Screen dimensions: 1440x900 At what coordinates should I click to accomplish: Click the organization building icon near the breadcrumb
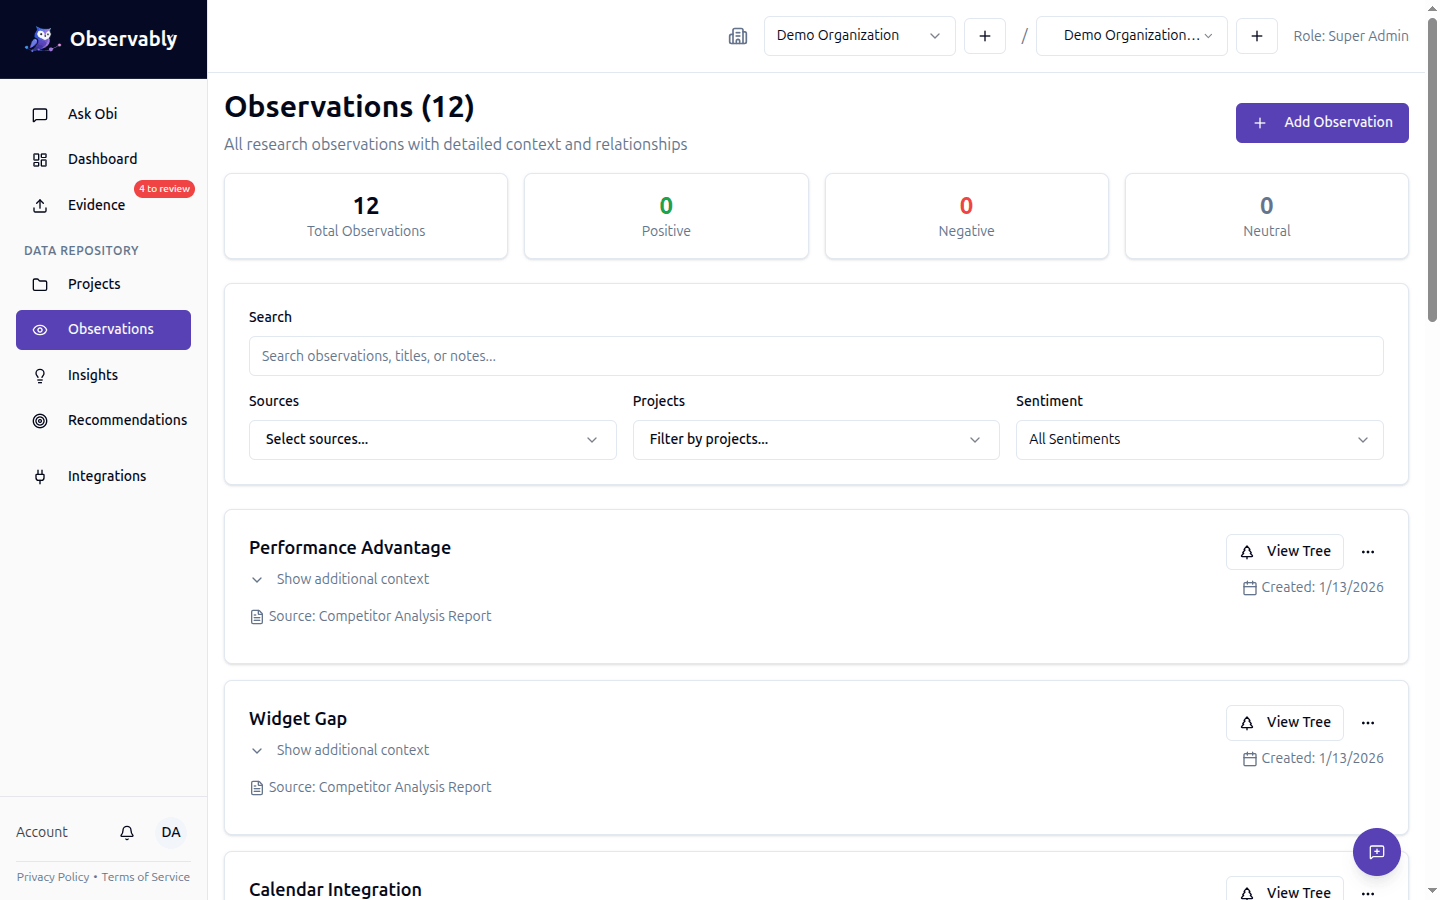point(738,36)
